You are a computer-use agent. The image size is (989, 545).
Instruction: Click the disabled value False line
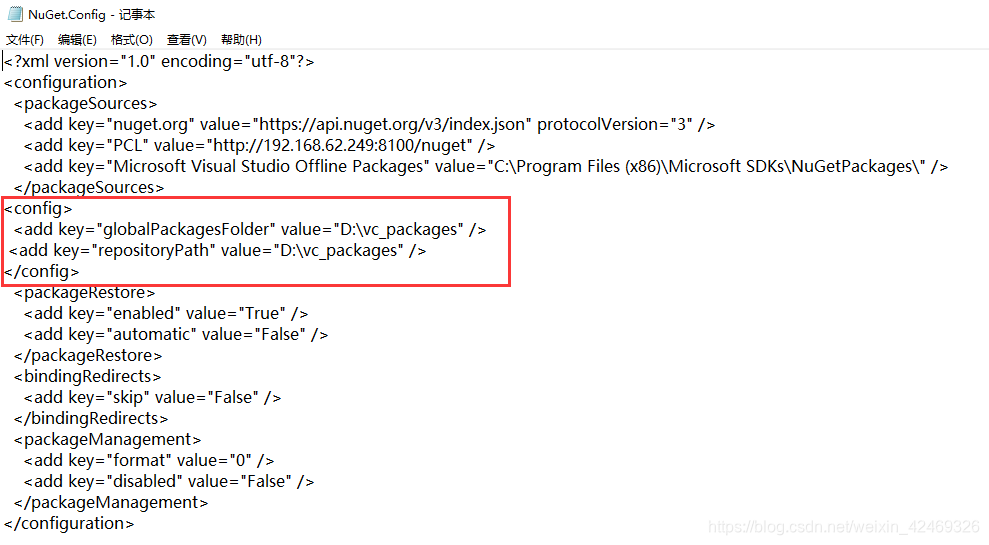169,481
